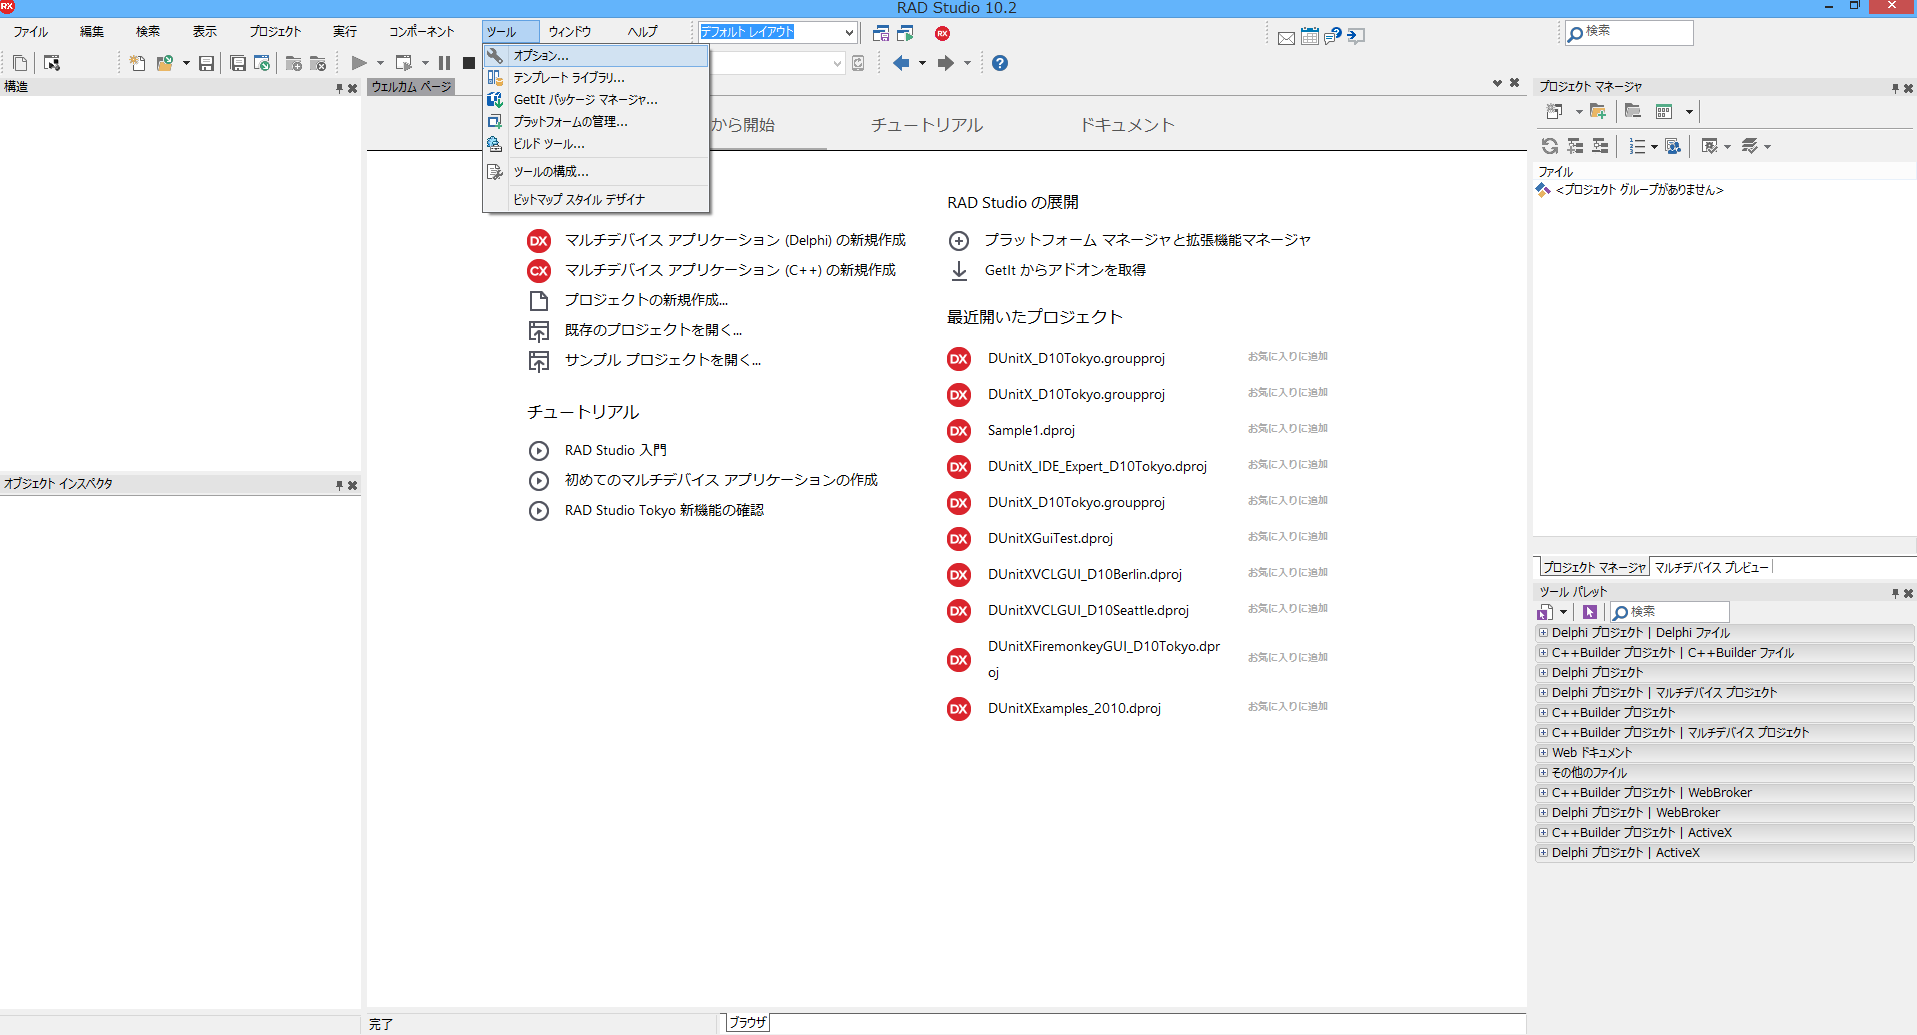1917x1035 pixels.
Task: Expand the Delphi プロジェクト | Delphi ファイル category
Action: [x=1543, y=633]
